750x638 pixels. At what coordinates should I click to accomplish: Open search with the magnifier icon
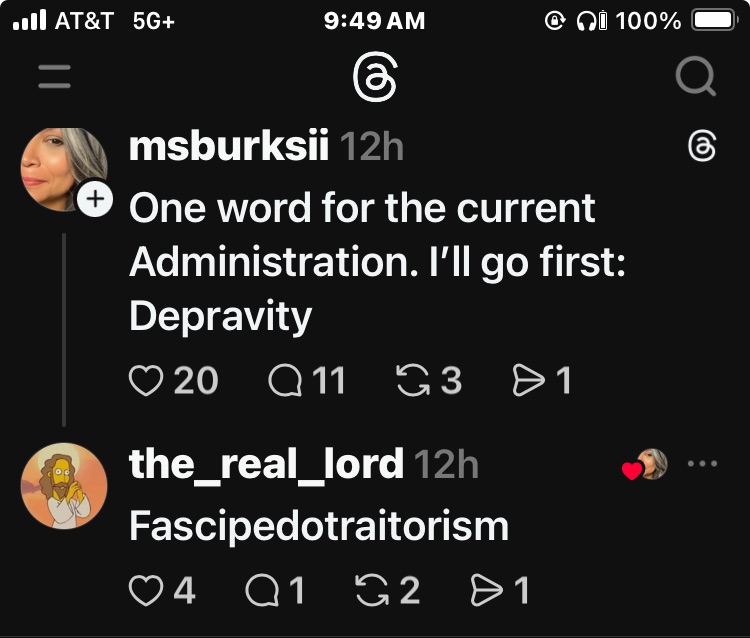694,77
